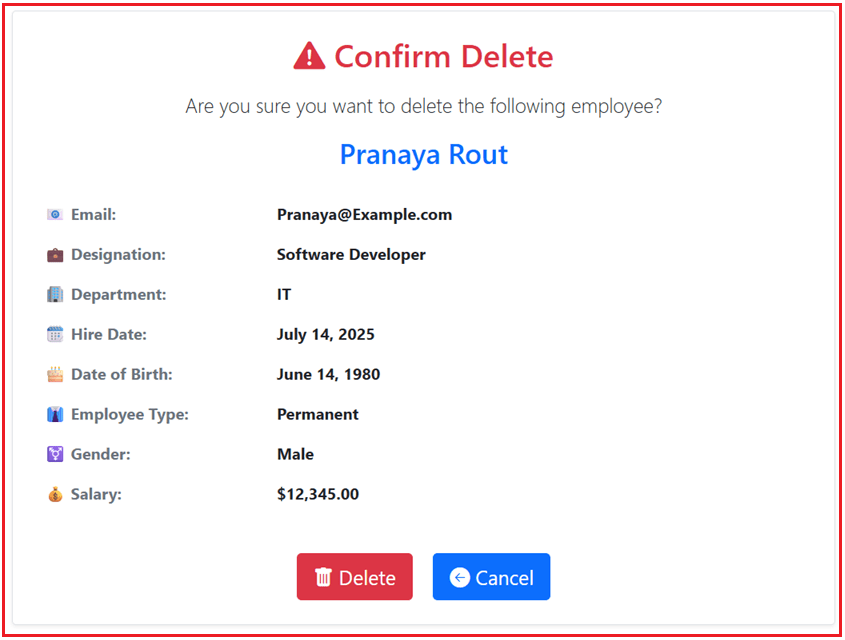Image resolution: width=845 pixels, height=640 pixels.
Task: Click the employee name Pranaya Rout
Action: tap(423, 155)
